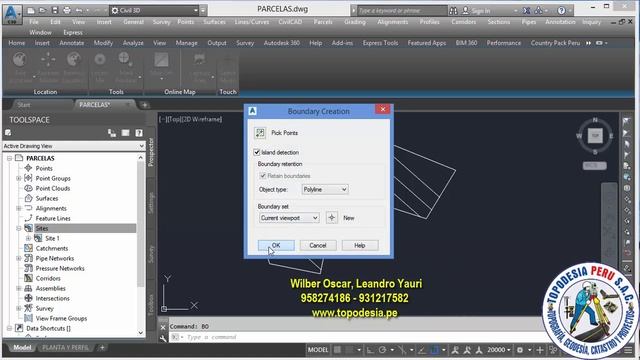Expand the Point Groups tree node
The width and height of the screenshot is (640, 360).
point(19,178)
